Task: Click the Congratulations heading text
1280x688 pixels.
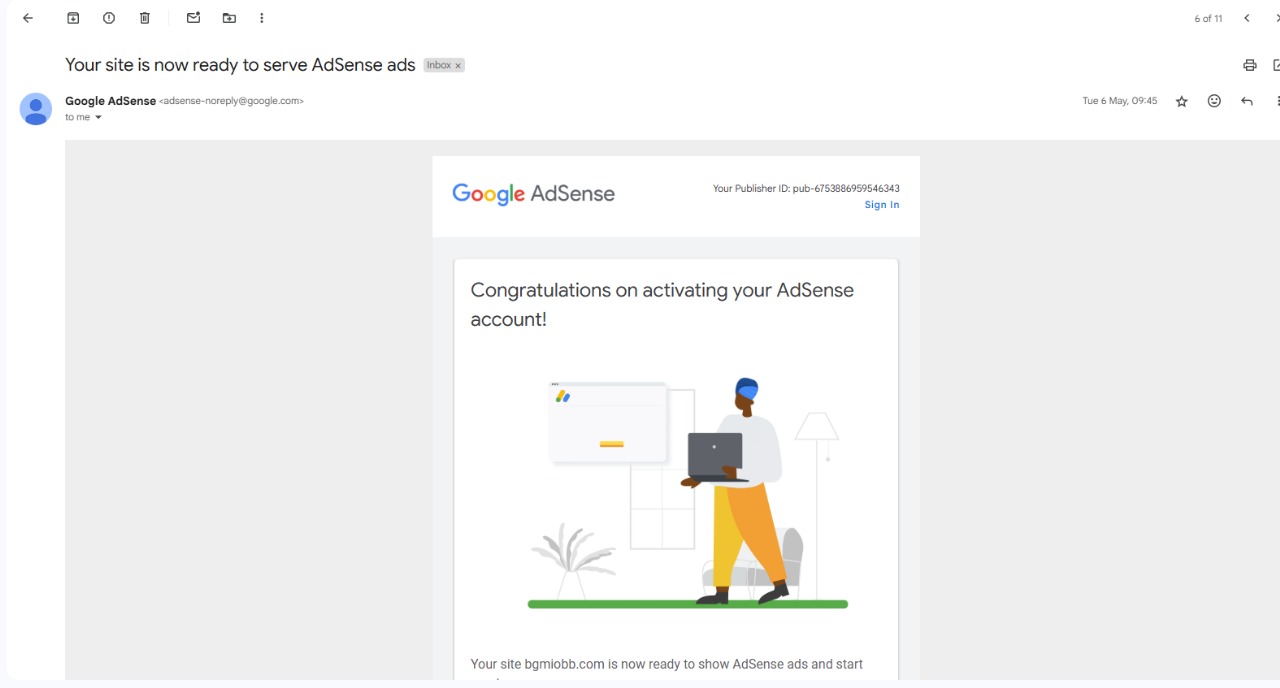Action: pos(662,304)
